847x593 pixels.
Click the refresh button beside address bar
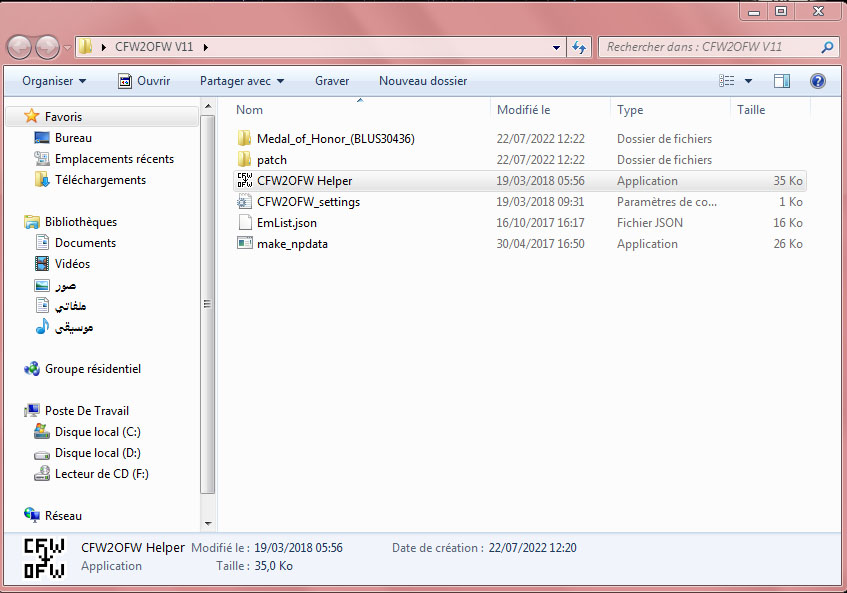coord(579,47)
